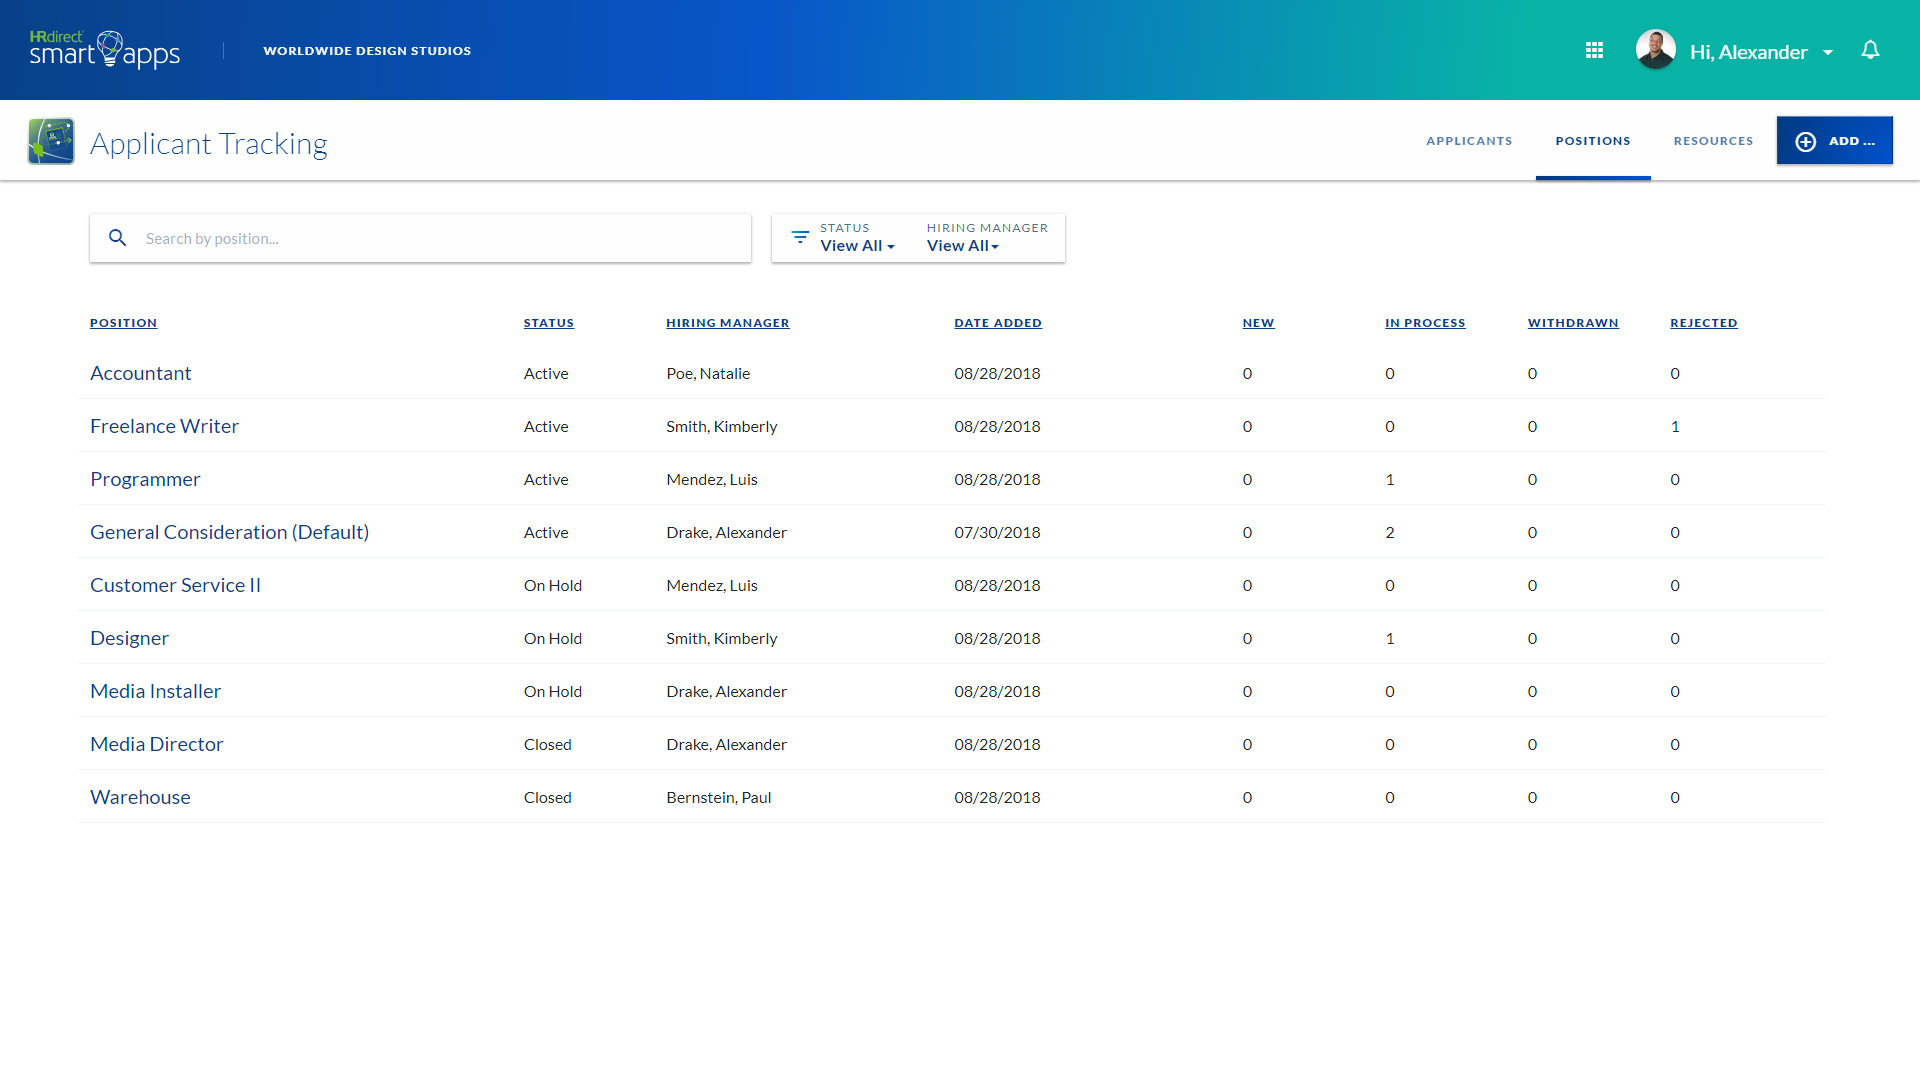Open the notifications bell
The height and width of the screenshot is (1080, 1920).
(1870, 50)
